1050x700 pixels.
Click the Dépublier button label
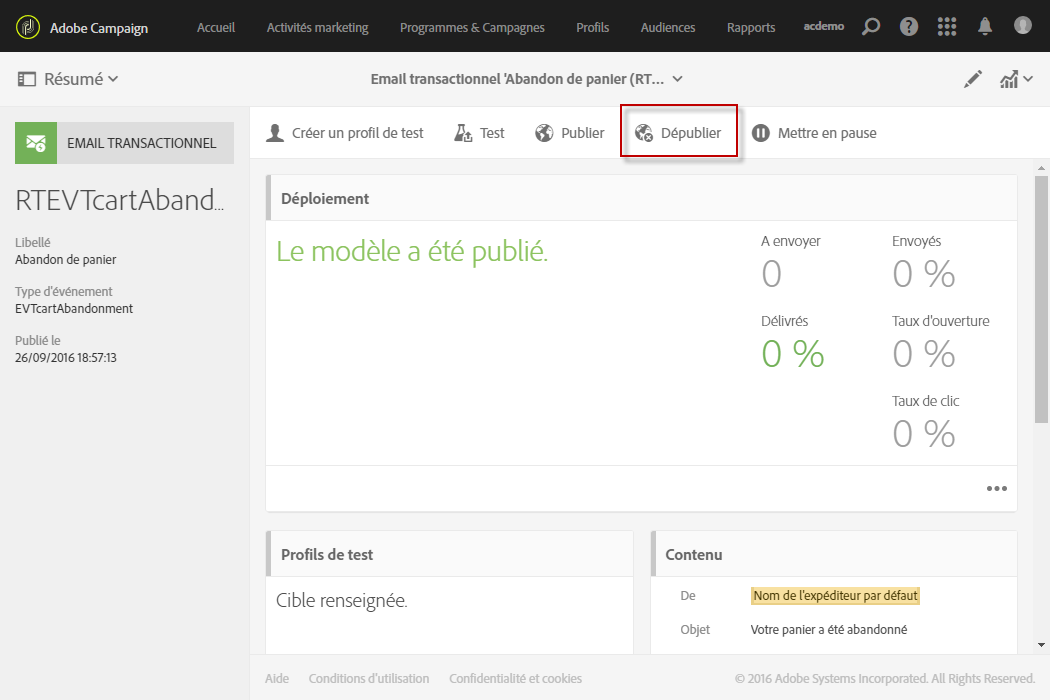[691, 133]
